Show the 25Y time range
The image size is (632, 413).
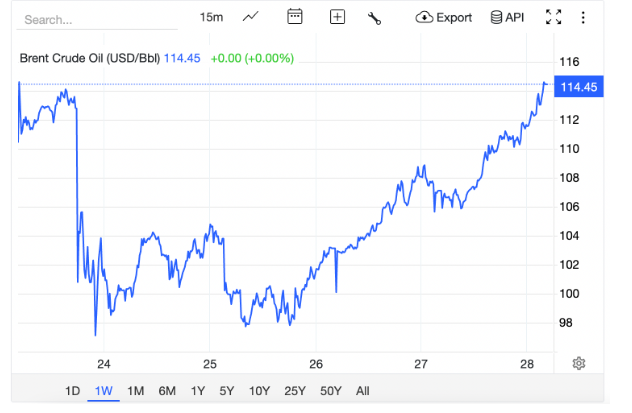295,391
